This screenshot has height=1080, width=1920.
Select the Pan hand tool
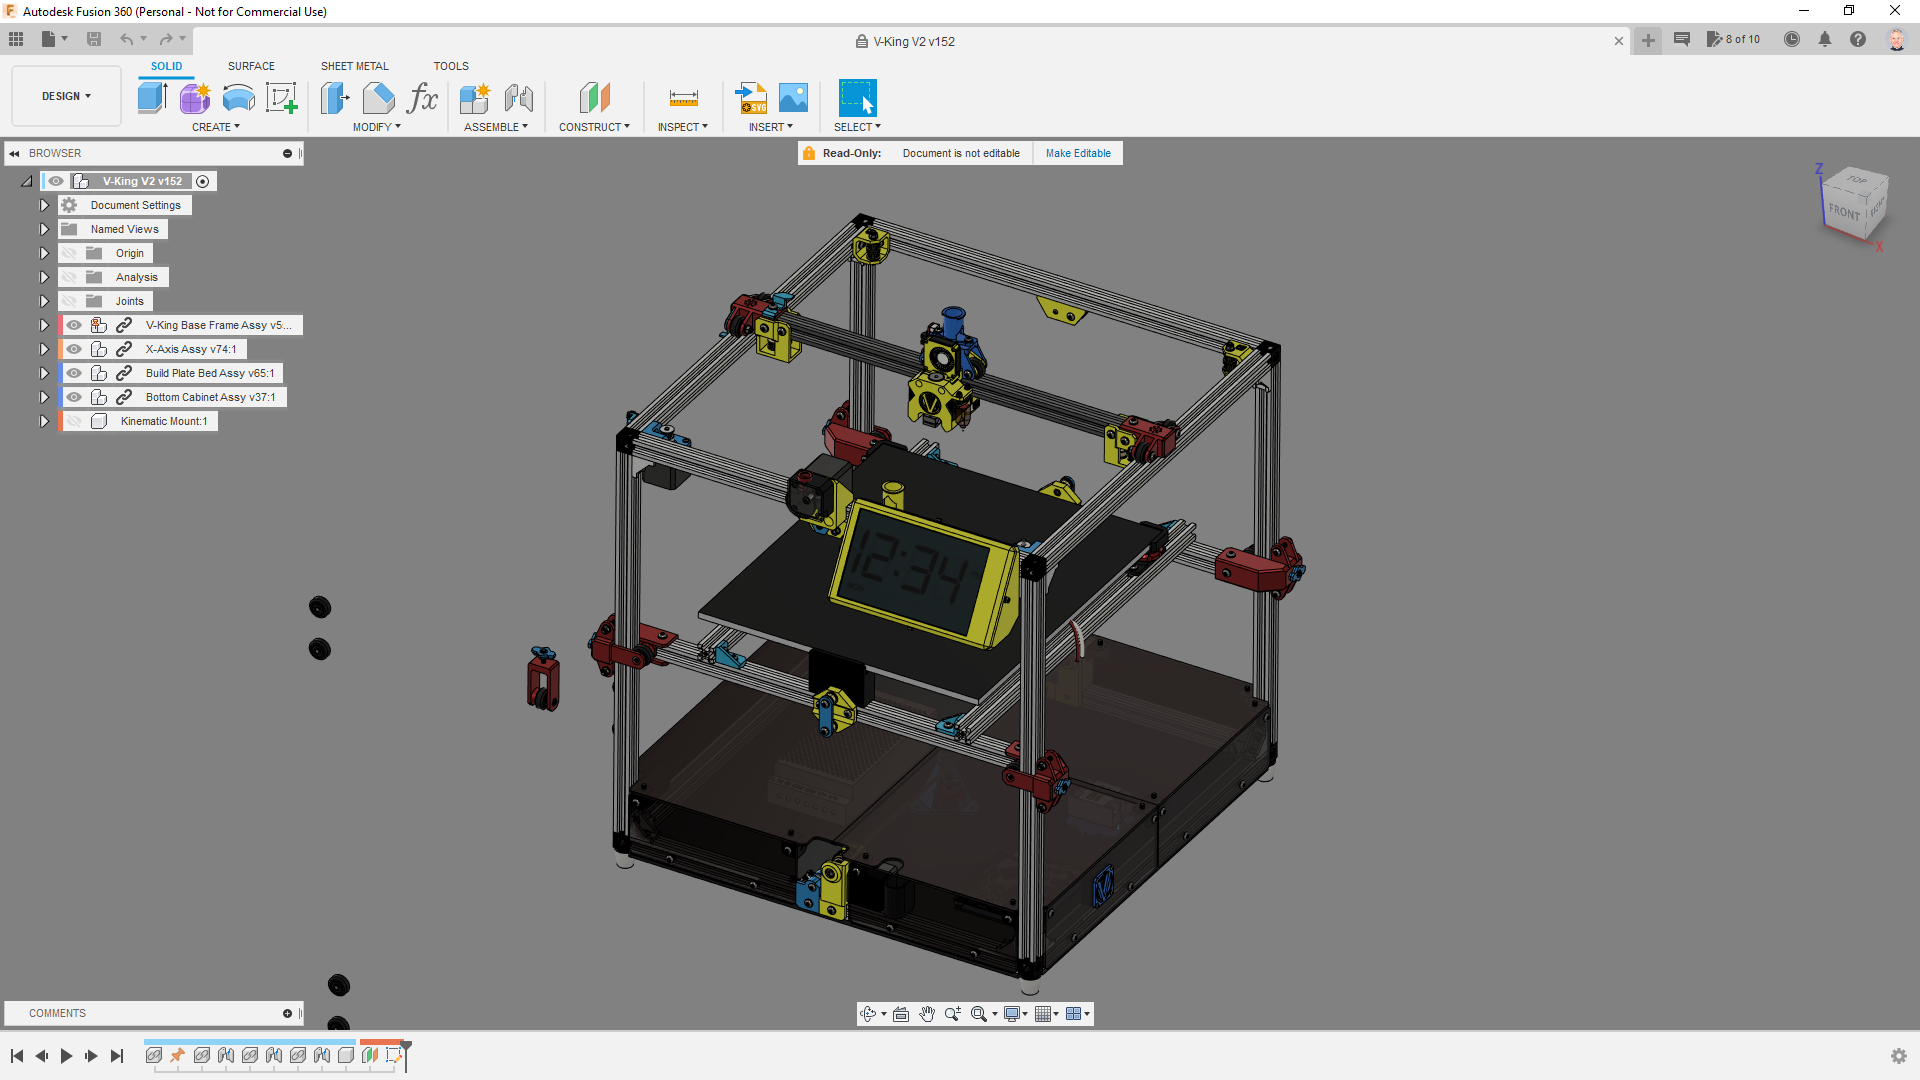[927, 1014]
